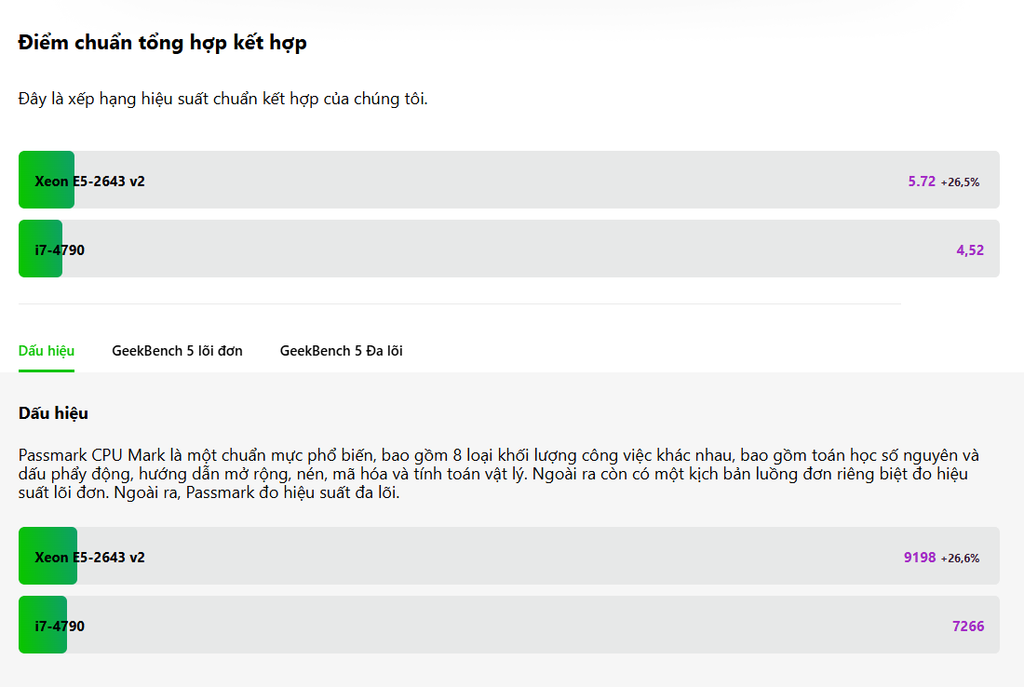
Task: Switch to GeekBench 5 lõi đơn tab
Action: click(x=177, y=351)
